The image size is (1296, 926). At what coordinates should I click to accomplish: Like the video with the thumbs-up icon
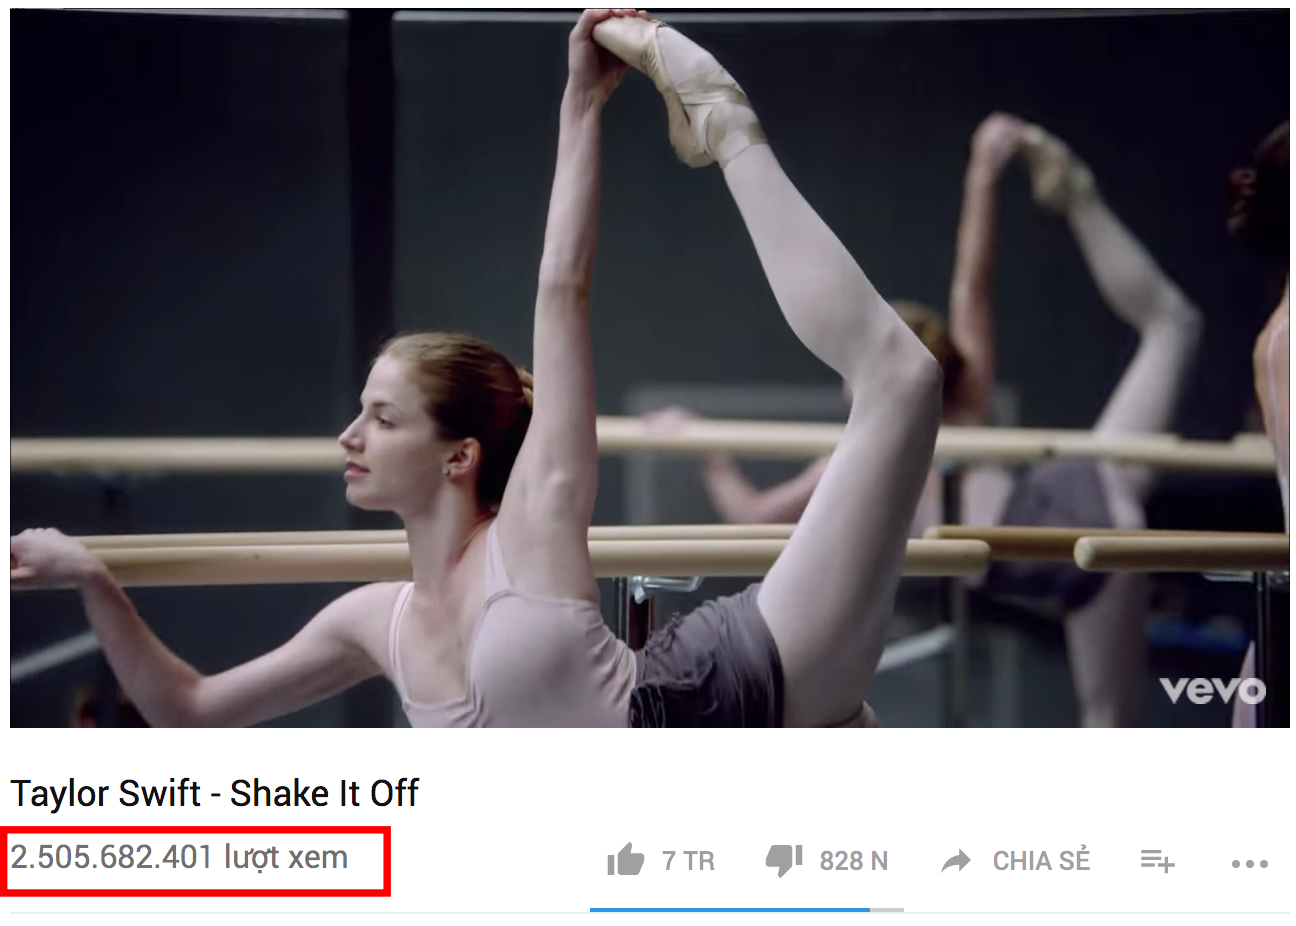pos(626,860)
